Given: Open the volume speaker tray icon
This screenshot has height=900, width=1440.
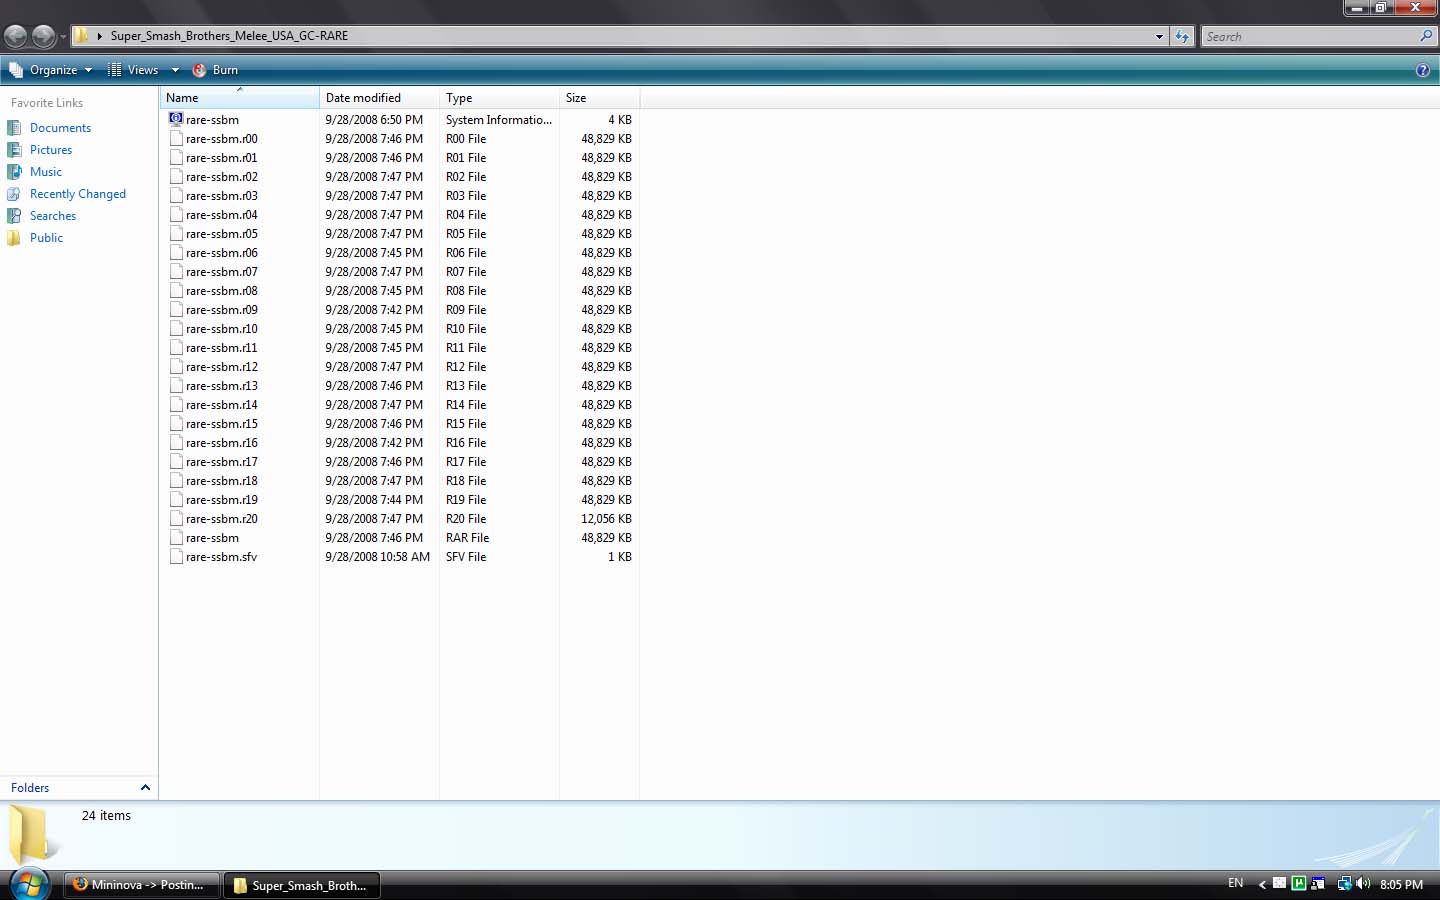Looking at the screenshot, I should pyautogui.click(x=1363, y=883).
